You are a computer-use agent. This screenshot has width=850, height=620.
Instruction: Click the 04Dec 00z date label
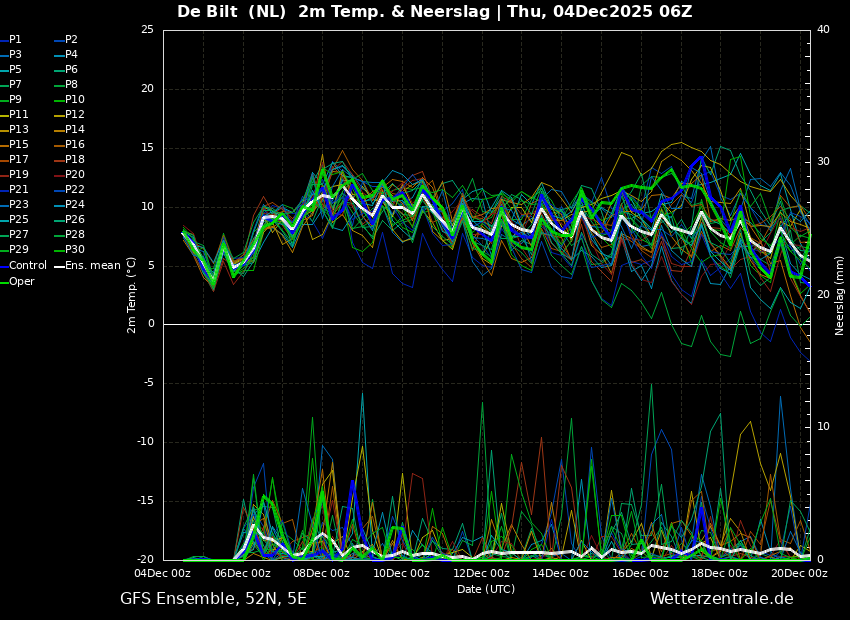pos(162,574)
